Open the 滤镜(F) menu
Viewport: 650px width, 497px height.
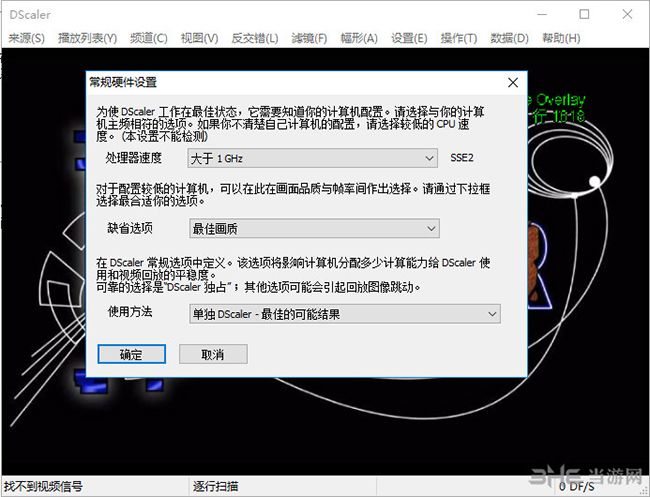(x=309, y=38)
